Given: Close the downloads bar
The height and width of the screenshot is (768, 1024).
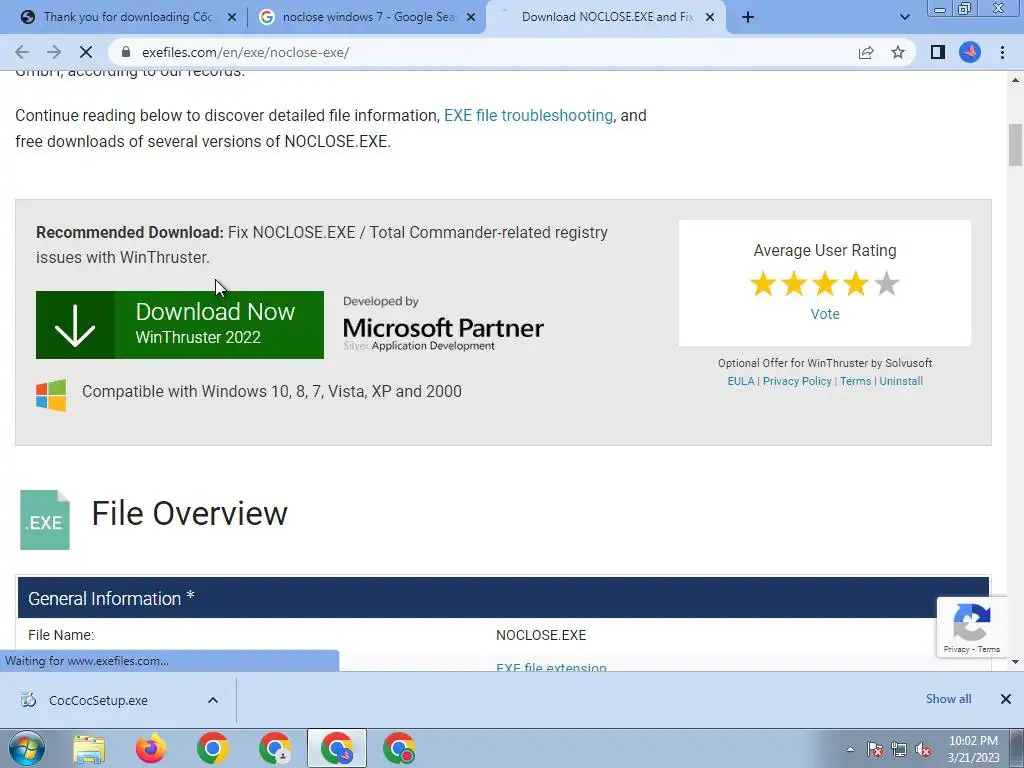Looking at the screenshot, I should 1006,699.
